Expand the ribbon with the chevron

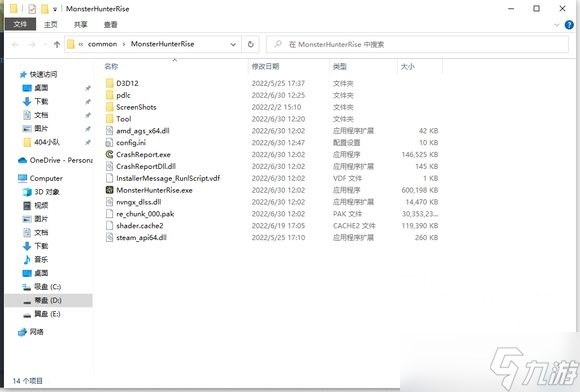pos(557,25)
